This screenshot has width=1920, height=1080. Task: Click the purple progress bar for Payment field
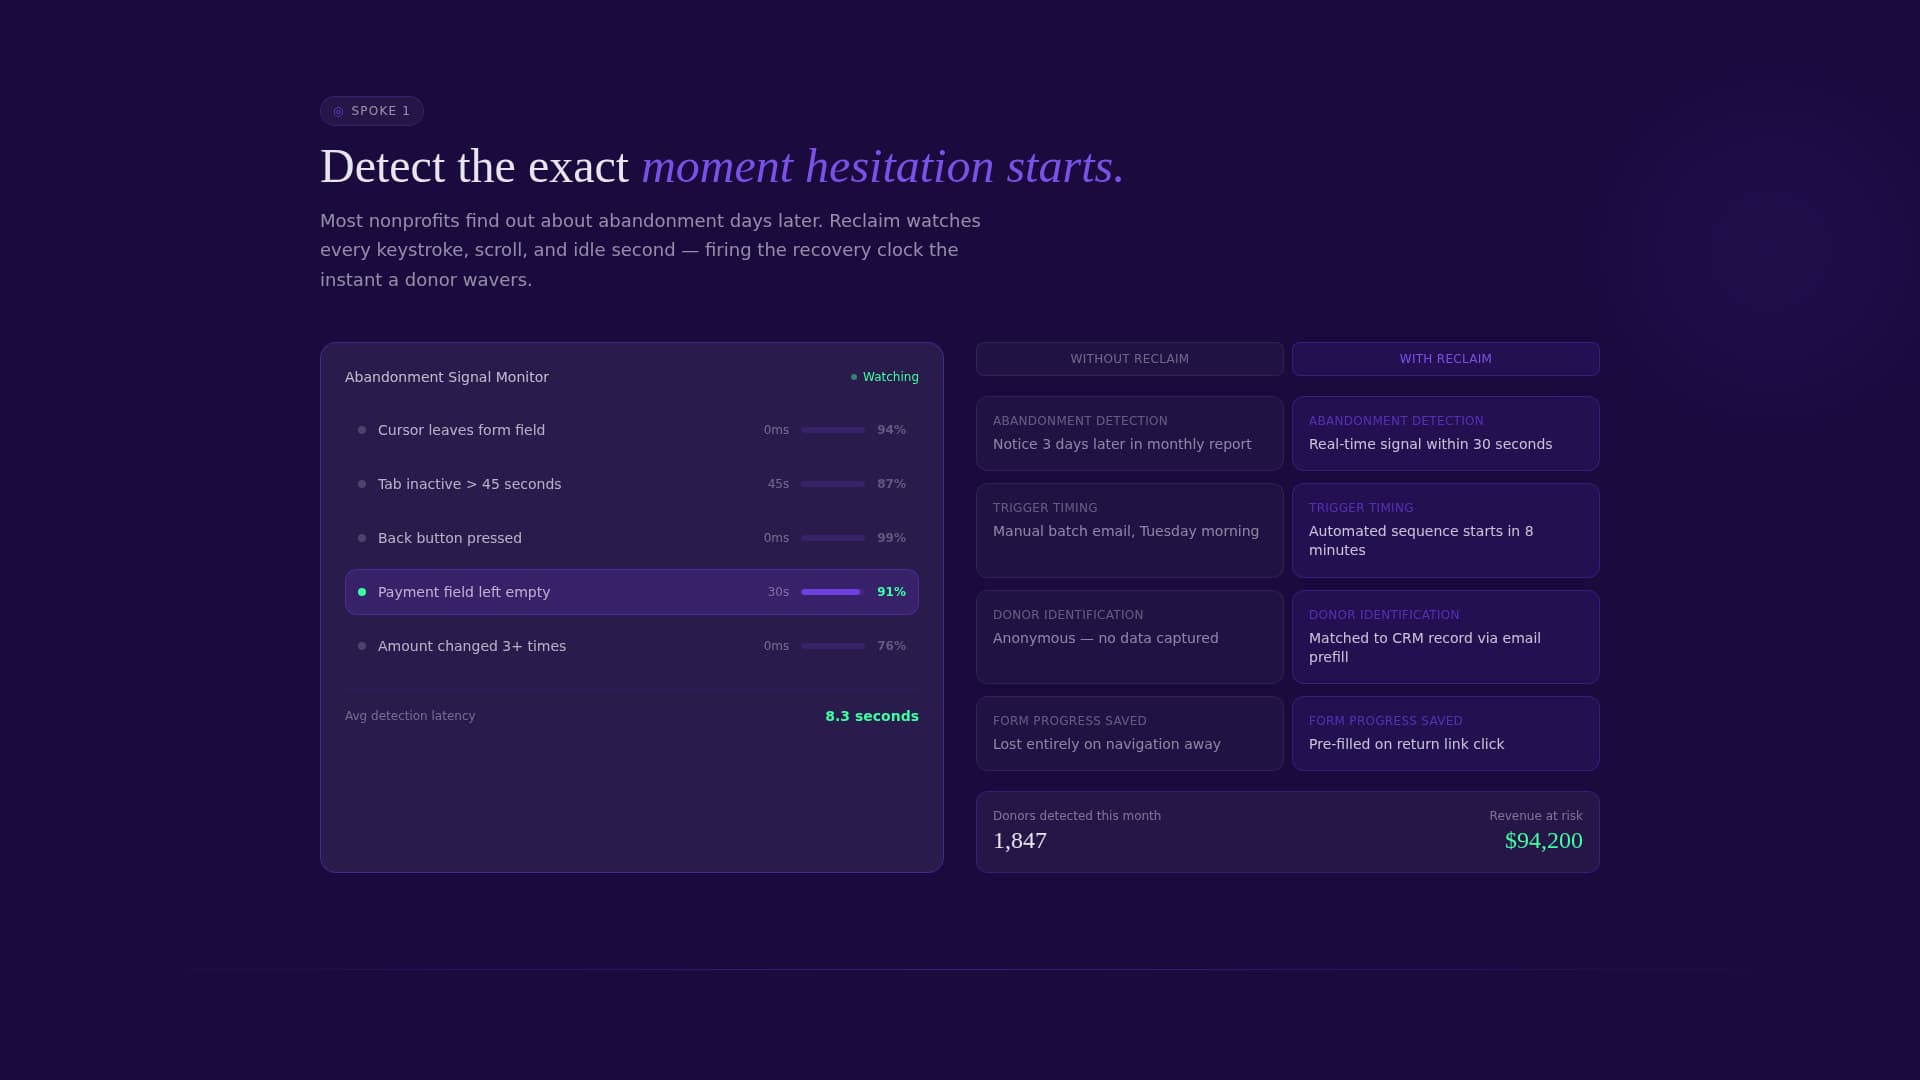pos(833,592)
